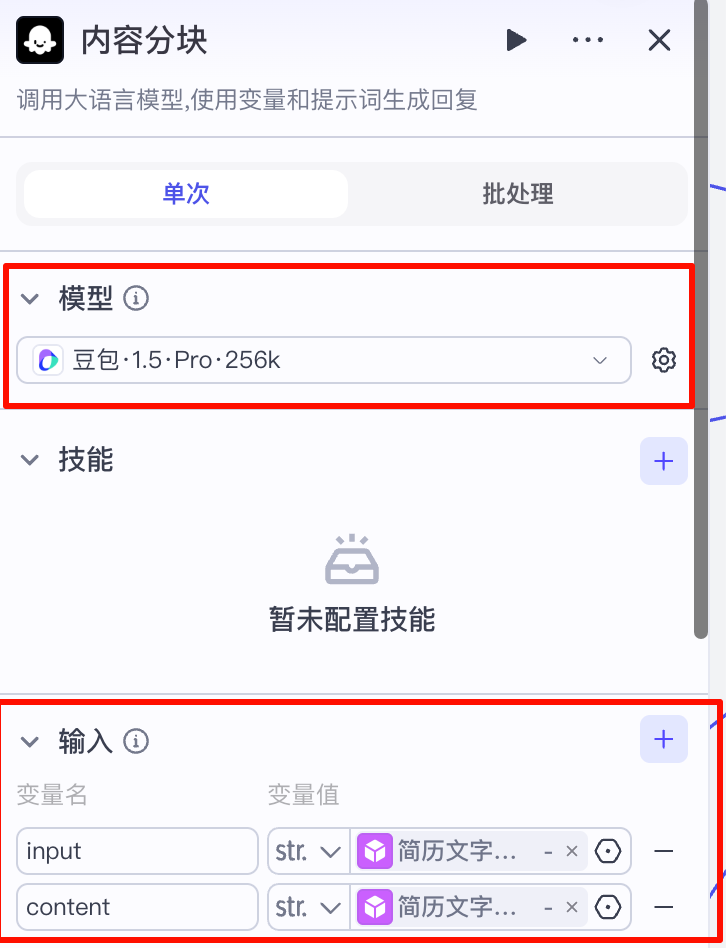Click the info icon next to 输入
Image resolution: width=726 pixels, height=948 pixels.
pos(136,741)
